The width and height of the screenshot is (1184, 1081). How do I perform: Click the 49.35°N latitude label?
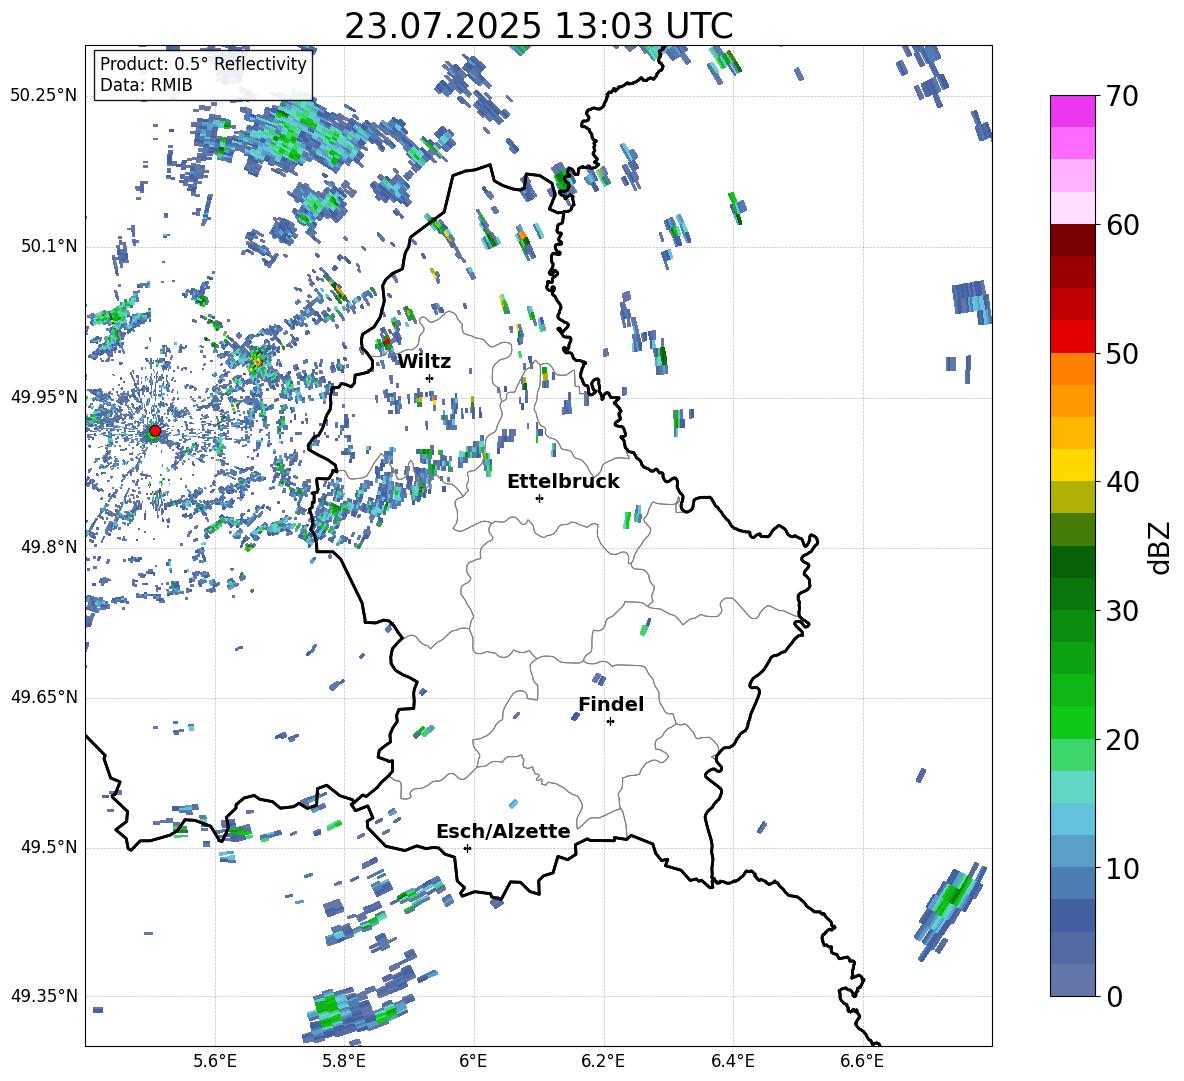coord(44,996)
